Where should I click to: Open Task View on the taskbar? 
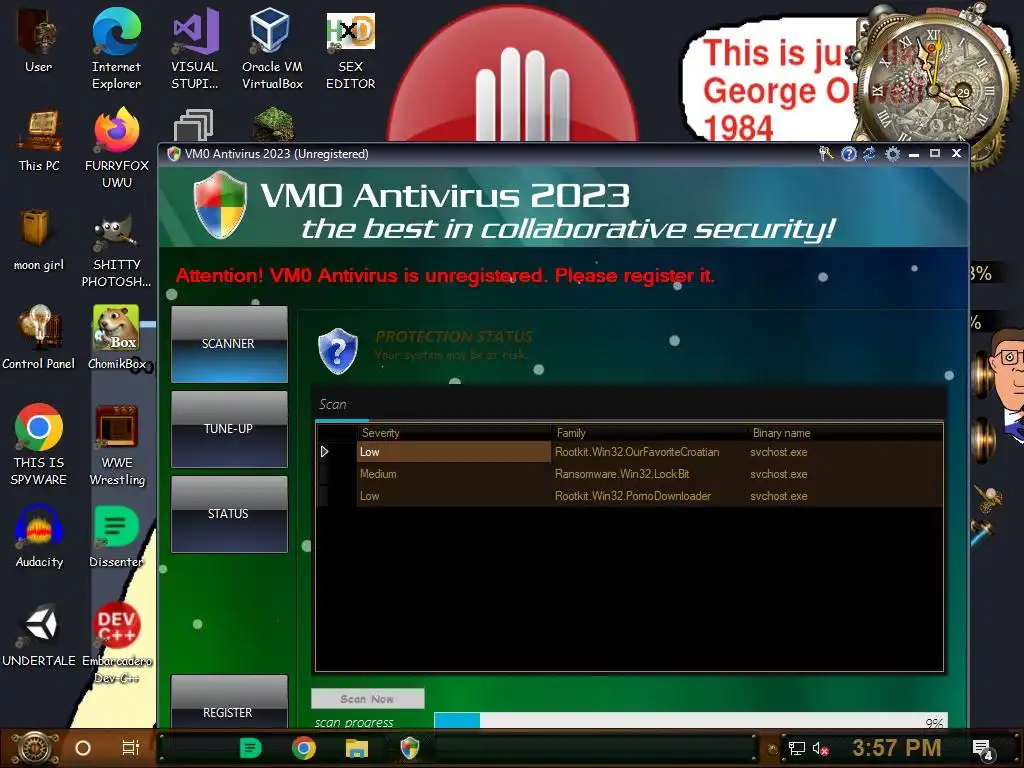coord(131,748)
